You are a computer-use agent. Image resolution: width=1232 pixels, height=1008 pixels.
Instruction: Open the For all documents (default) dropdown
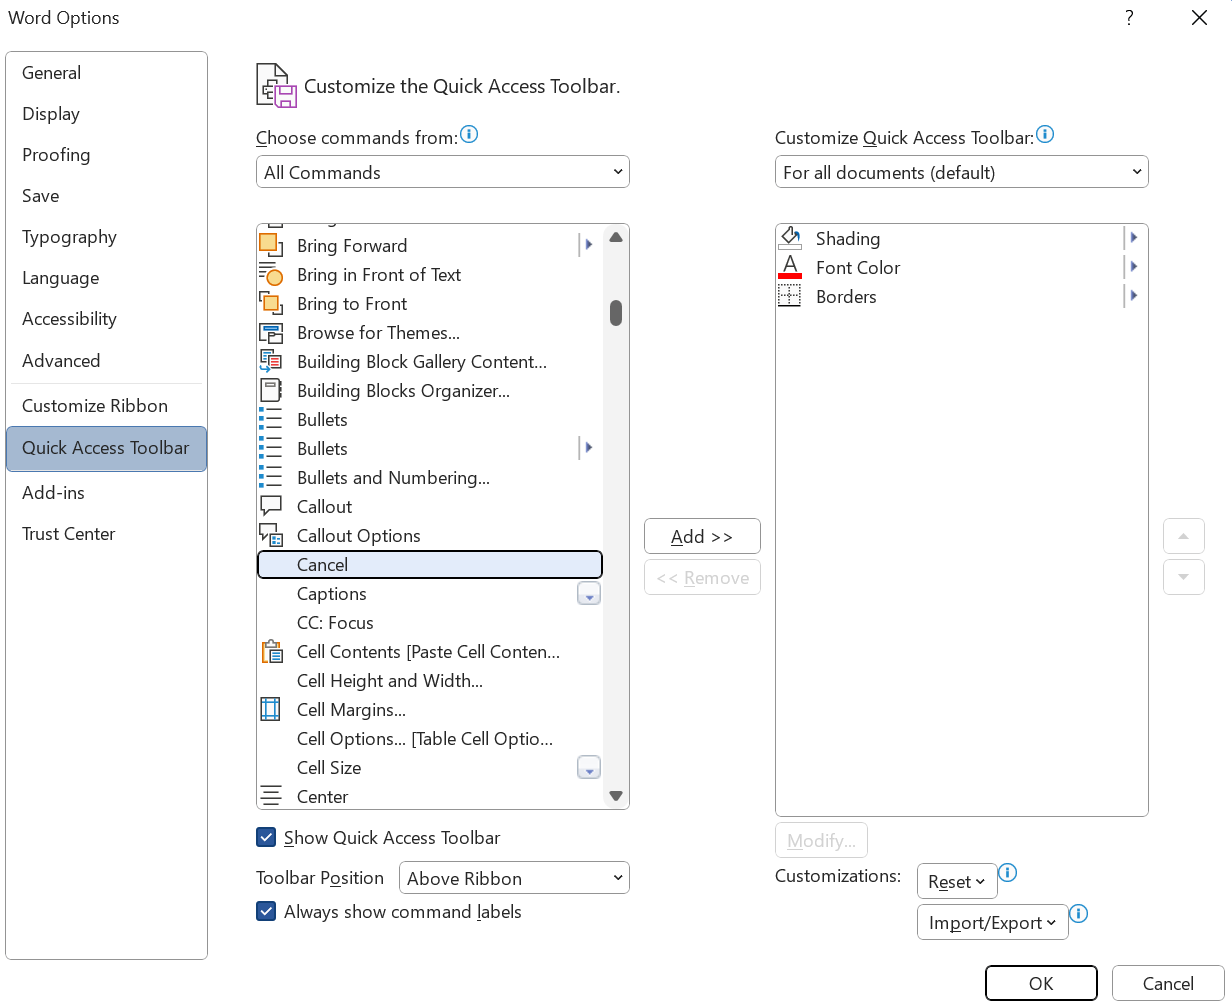coord(962,172)
